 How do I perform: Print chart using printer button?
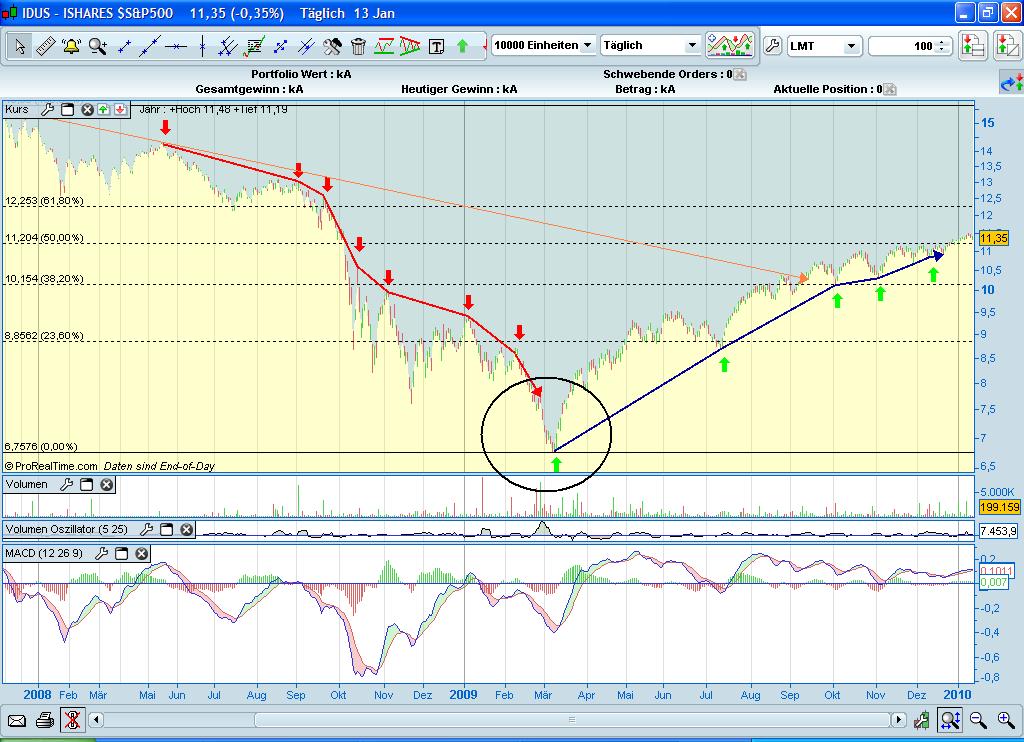click(x=44, y=719)
